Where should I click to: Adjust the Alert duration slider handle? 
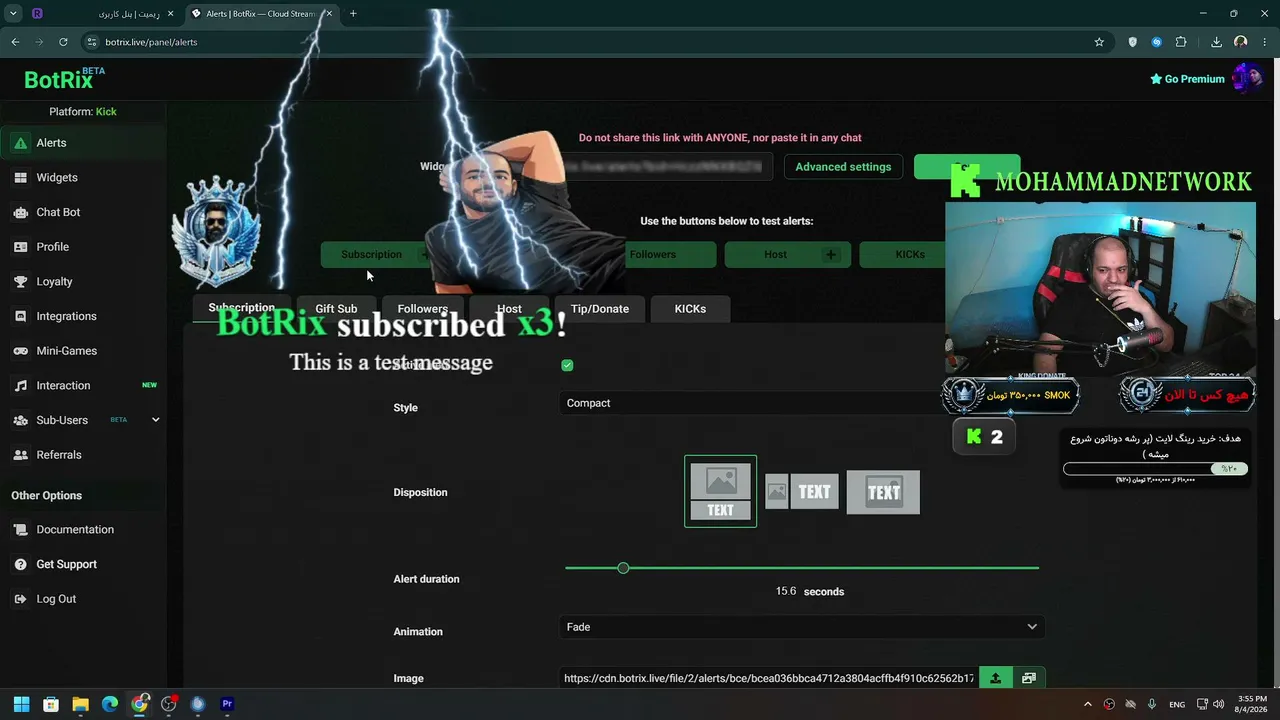tap(623, 568)
